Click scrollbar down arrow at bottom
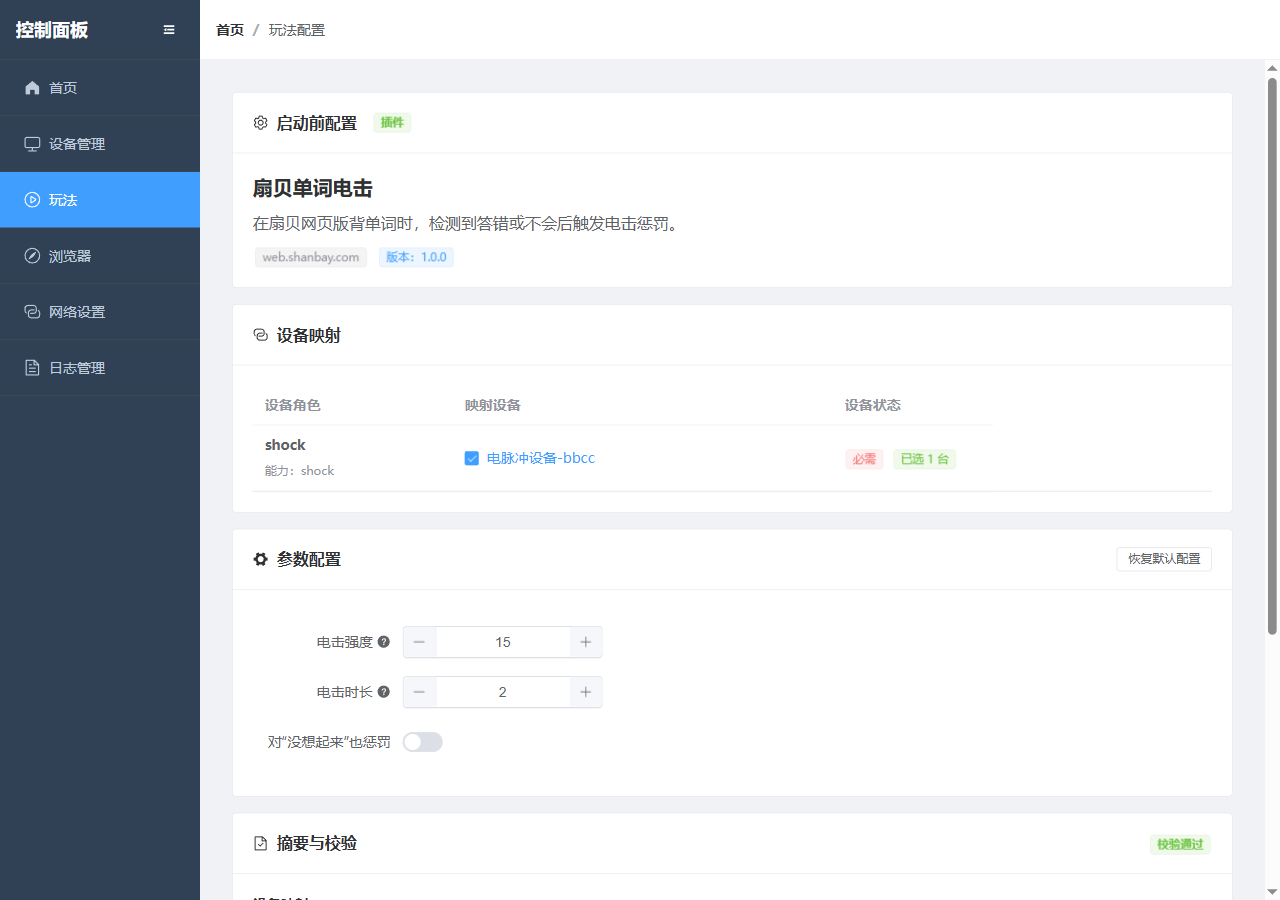Screen dimensions: 1280x900 1272,891
